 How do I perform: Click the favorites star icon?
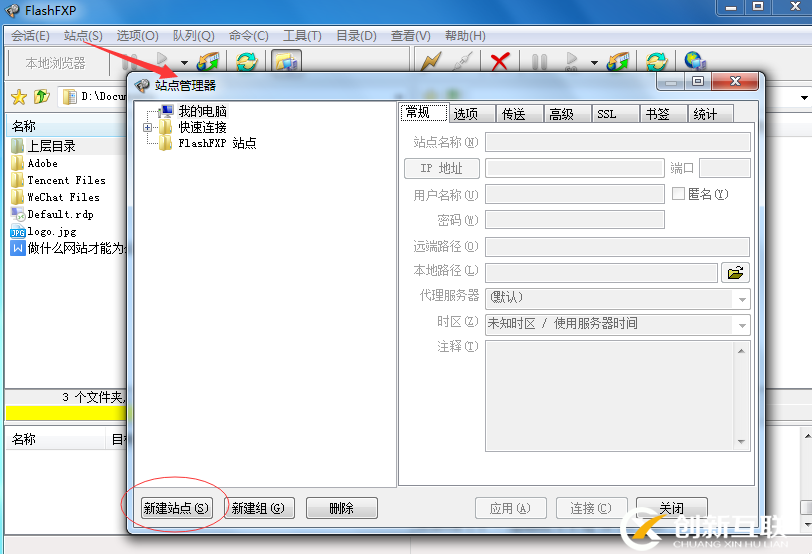(18, 97)
